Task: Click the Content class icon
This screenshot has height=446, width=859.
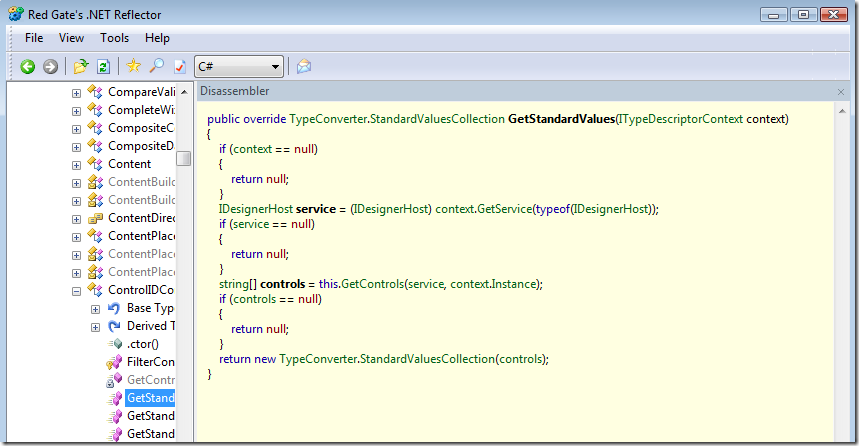Action: tap(95, 164)
